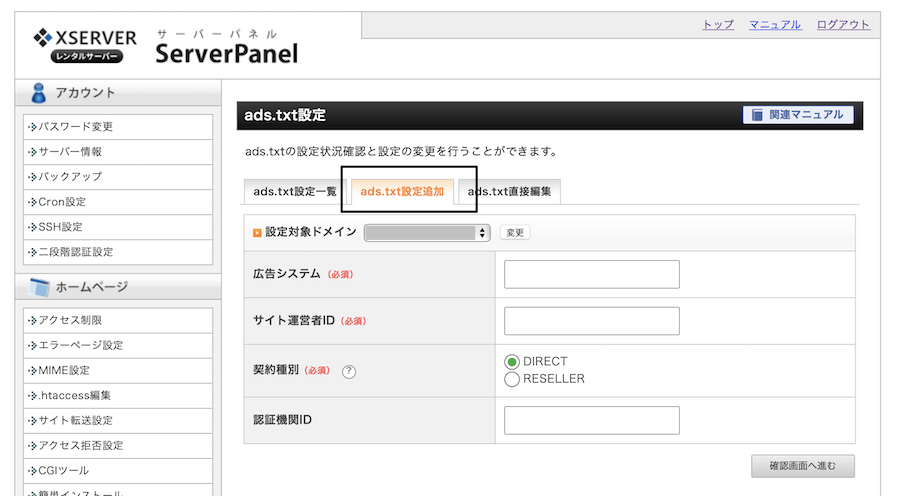Switch to the ads.txt設定一覧 tab
The image size is (900, 496).
tap(294, 192)
